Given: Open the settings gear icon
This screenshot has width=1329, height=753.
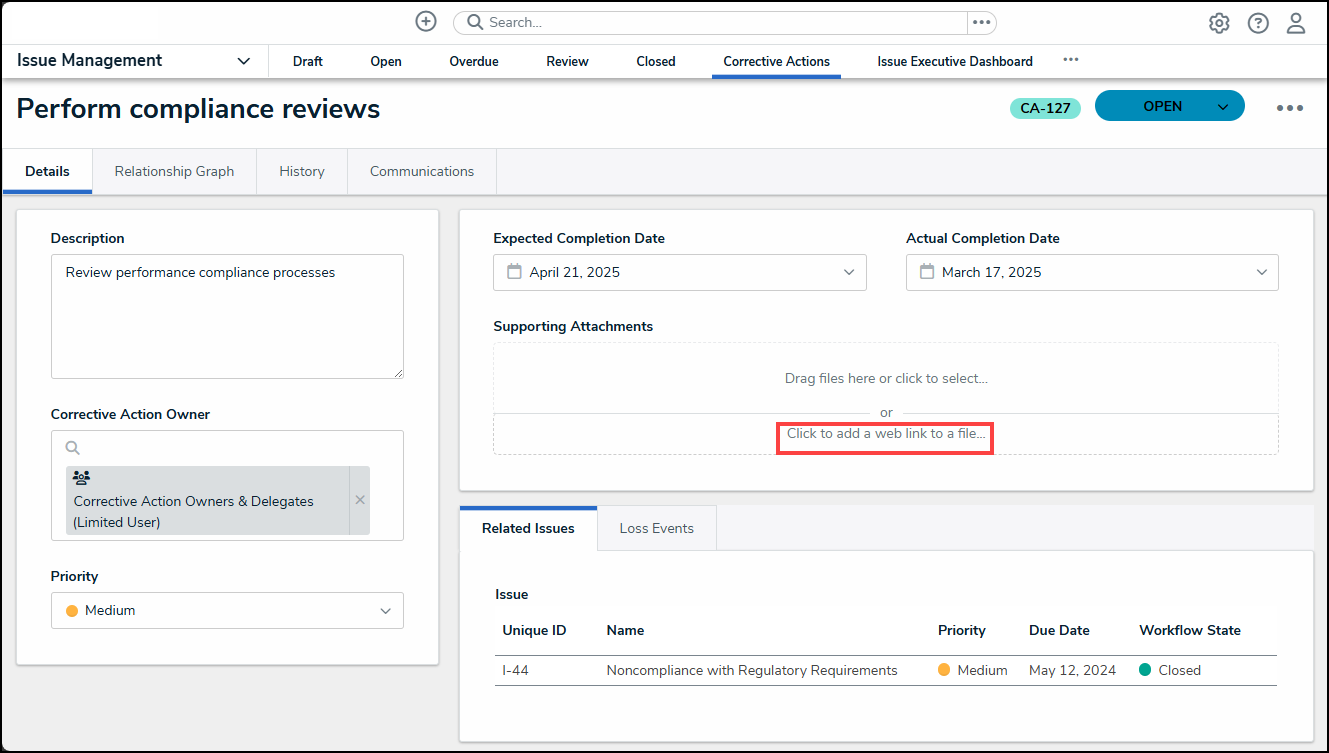Looking at the screenshot, I should click(1219, 23).
